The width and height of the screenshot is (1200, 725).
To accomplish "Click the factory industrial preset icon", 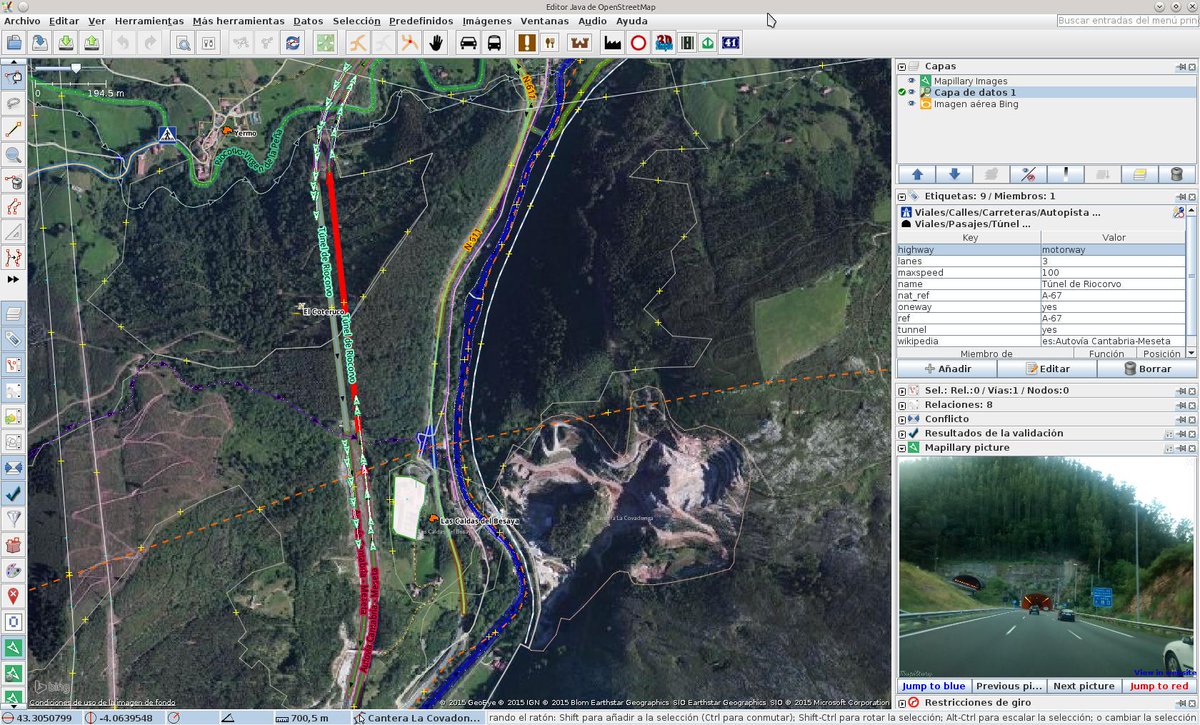I will (x=613, y=43).
